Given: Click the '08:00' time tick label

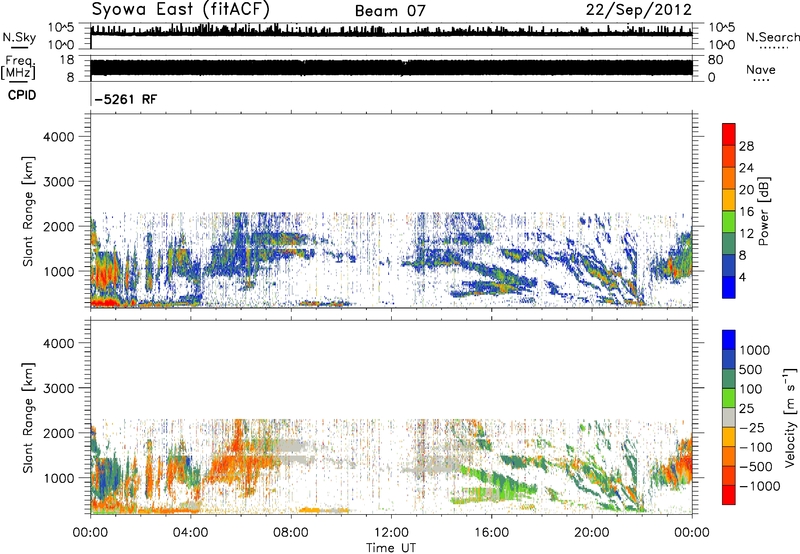Looking at the screenshot, I should pos(291,533).
